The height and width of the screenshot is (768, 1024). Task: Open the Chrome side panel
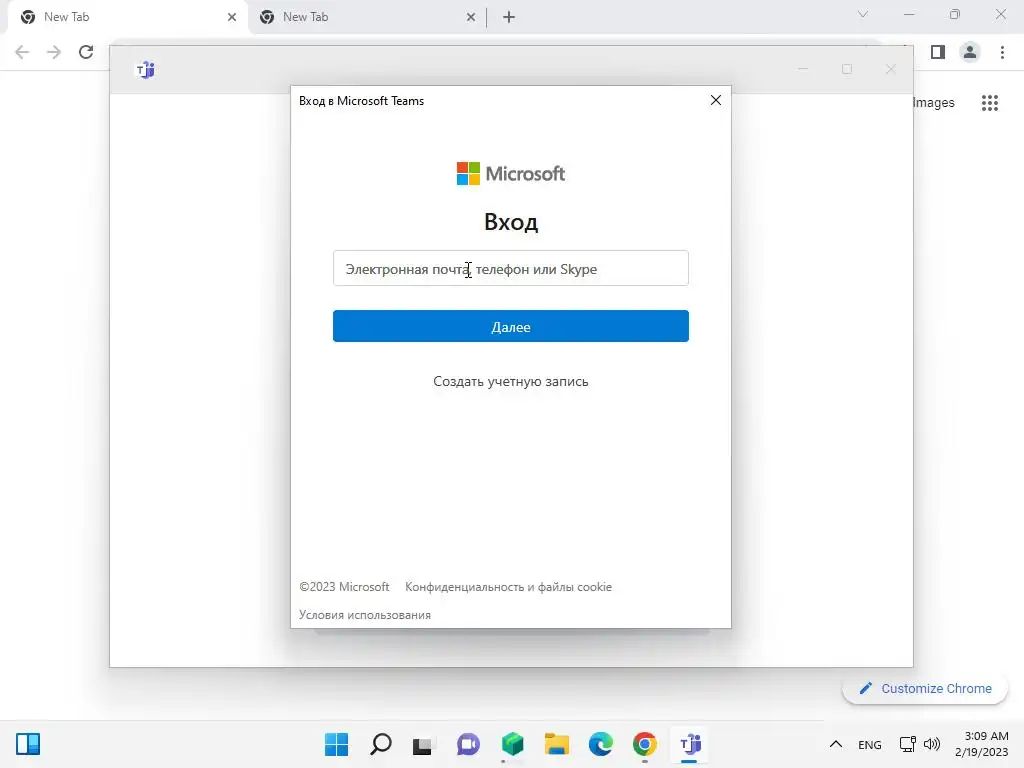[938, 52]
